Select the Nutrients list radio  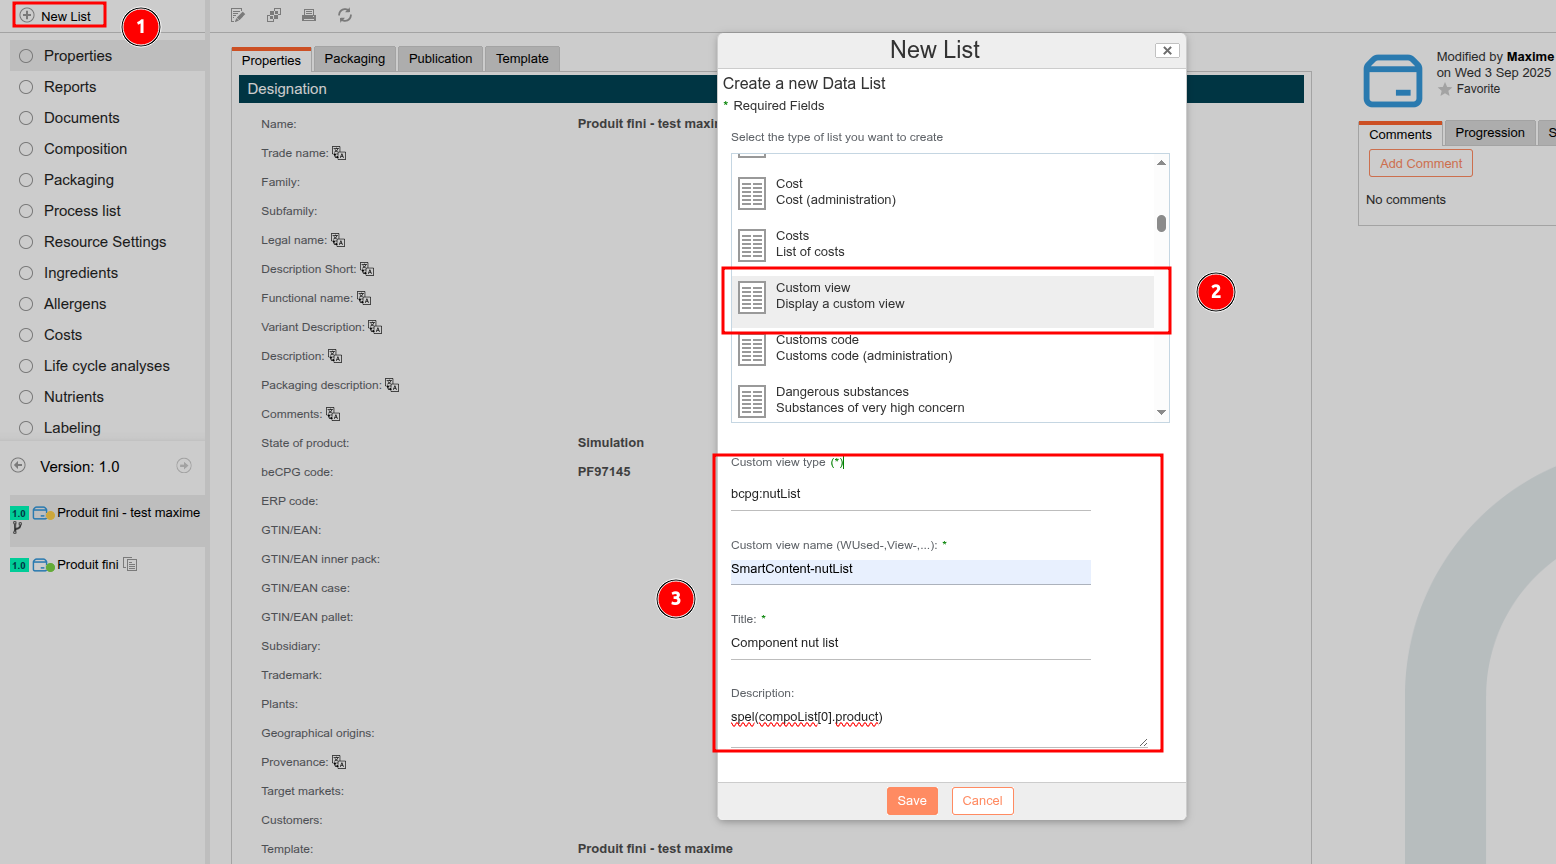click(x=26, y=397)
